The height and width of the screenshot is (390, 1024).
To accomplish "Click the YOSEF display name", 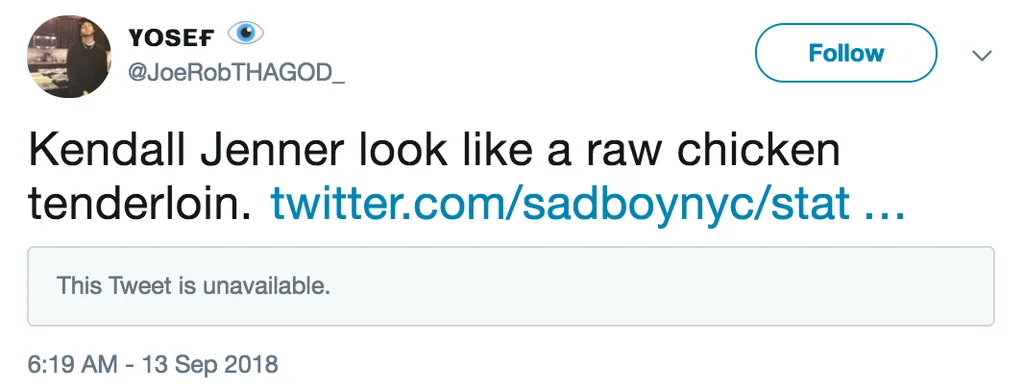I will 171,38.
